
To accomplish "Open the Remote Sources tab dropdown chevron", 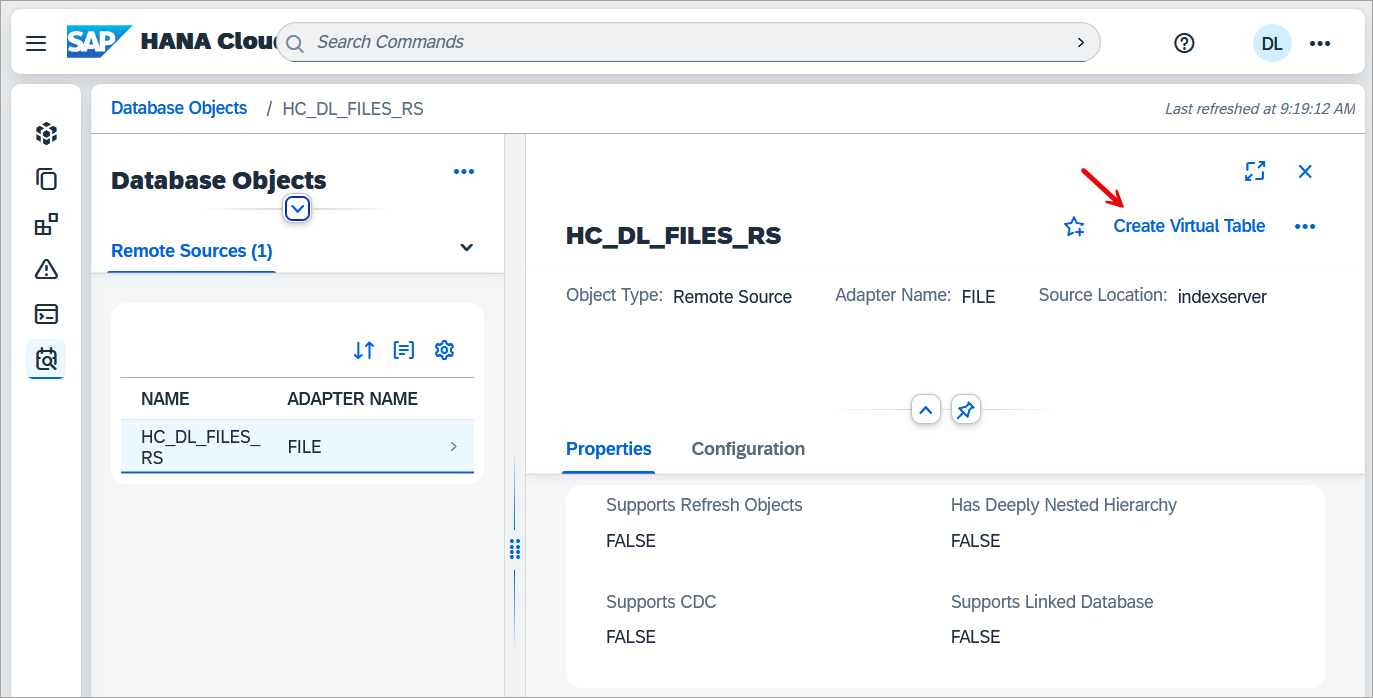I will pos(466,248).
